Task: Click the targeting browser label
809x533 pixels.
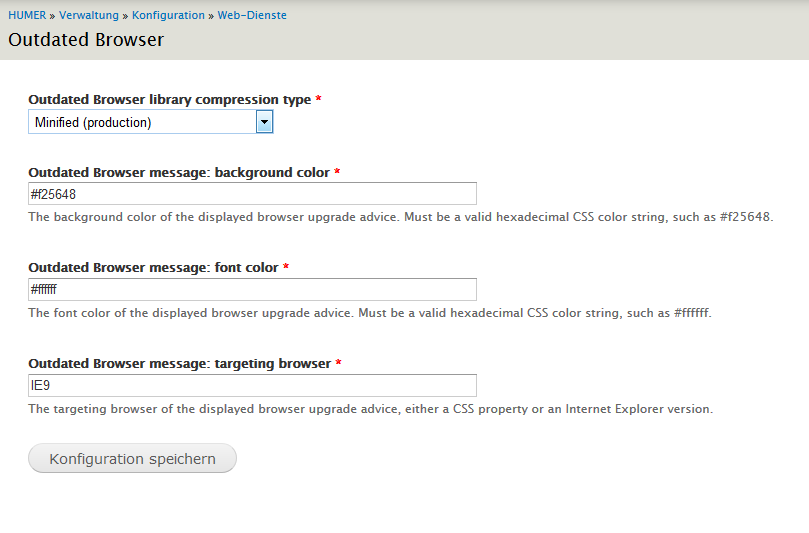Action: click(x=180, y=364)
